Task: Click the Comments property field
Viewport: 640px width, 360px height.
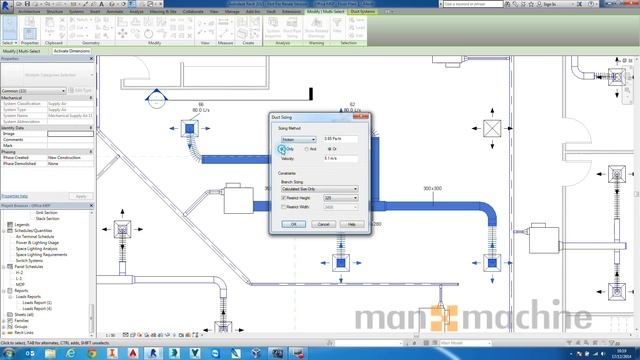Action: [x=70, y=140]
